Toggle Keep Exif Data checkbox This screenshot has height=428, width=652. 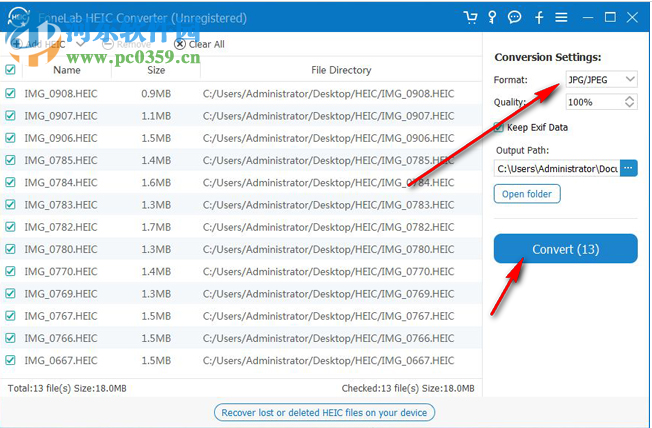click(499, 127)
